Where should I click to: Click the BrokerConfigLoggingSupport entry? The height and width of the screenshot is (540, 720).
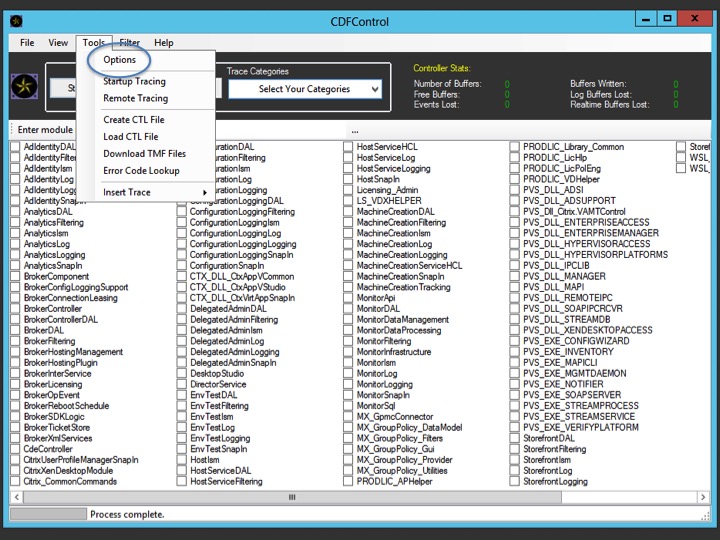click(76, 287)
